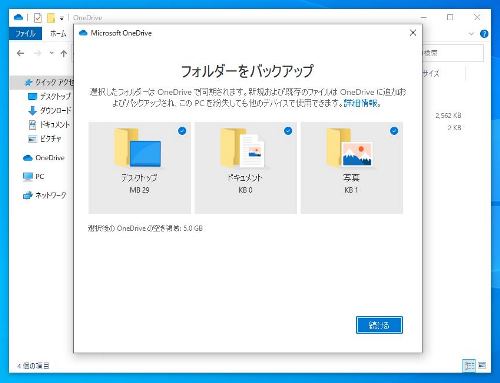This screenshot has height=383, width=500.
Task: Click the properties checkmark quick access icon
Action: coord(37,17)
